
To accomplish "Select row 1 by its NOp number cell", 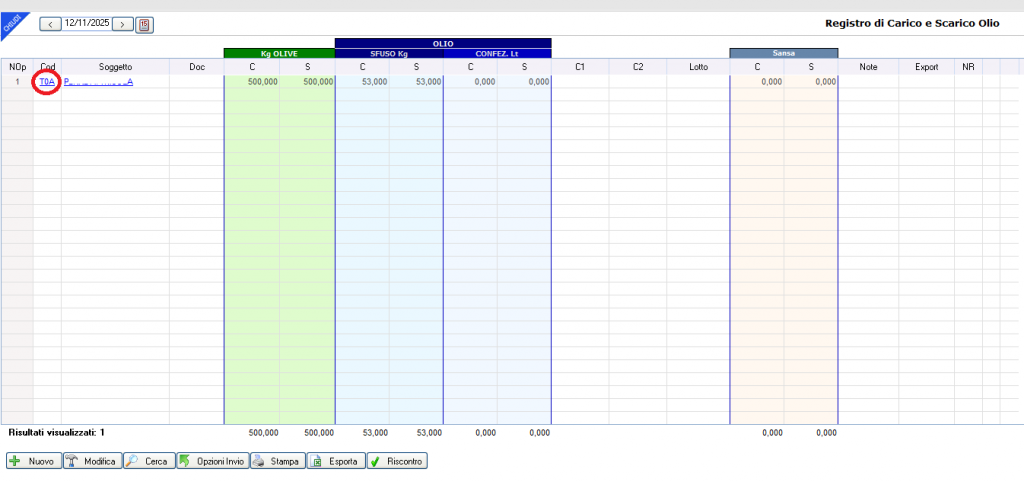I will coord(18,82).
